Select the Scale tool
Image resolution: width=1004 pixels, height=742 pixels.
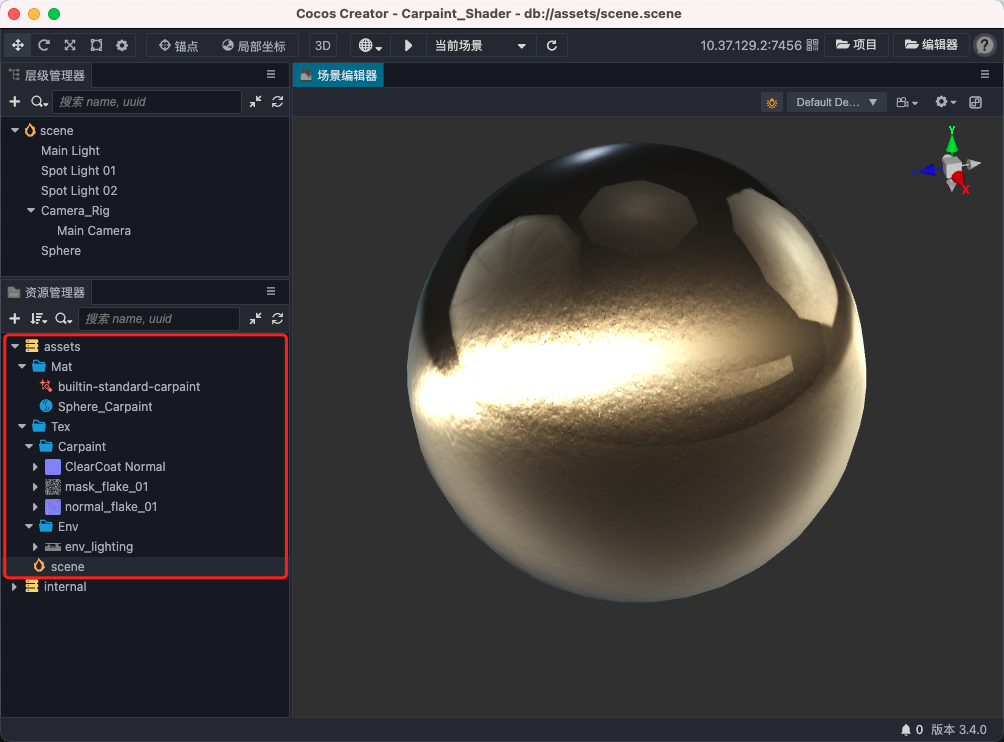(69, 45)
